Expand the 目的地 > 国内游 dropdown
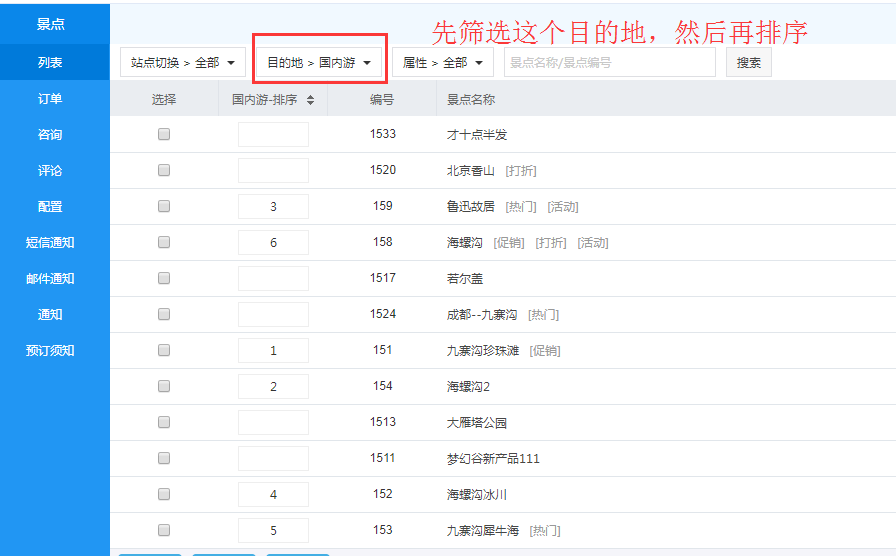 click(319, 62)
